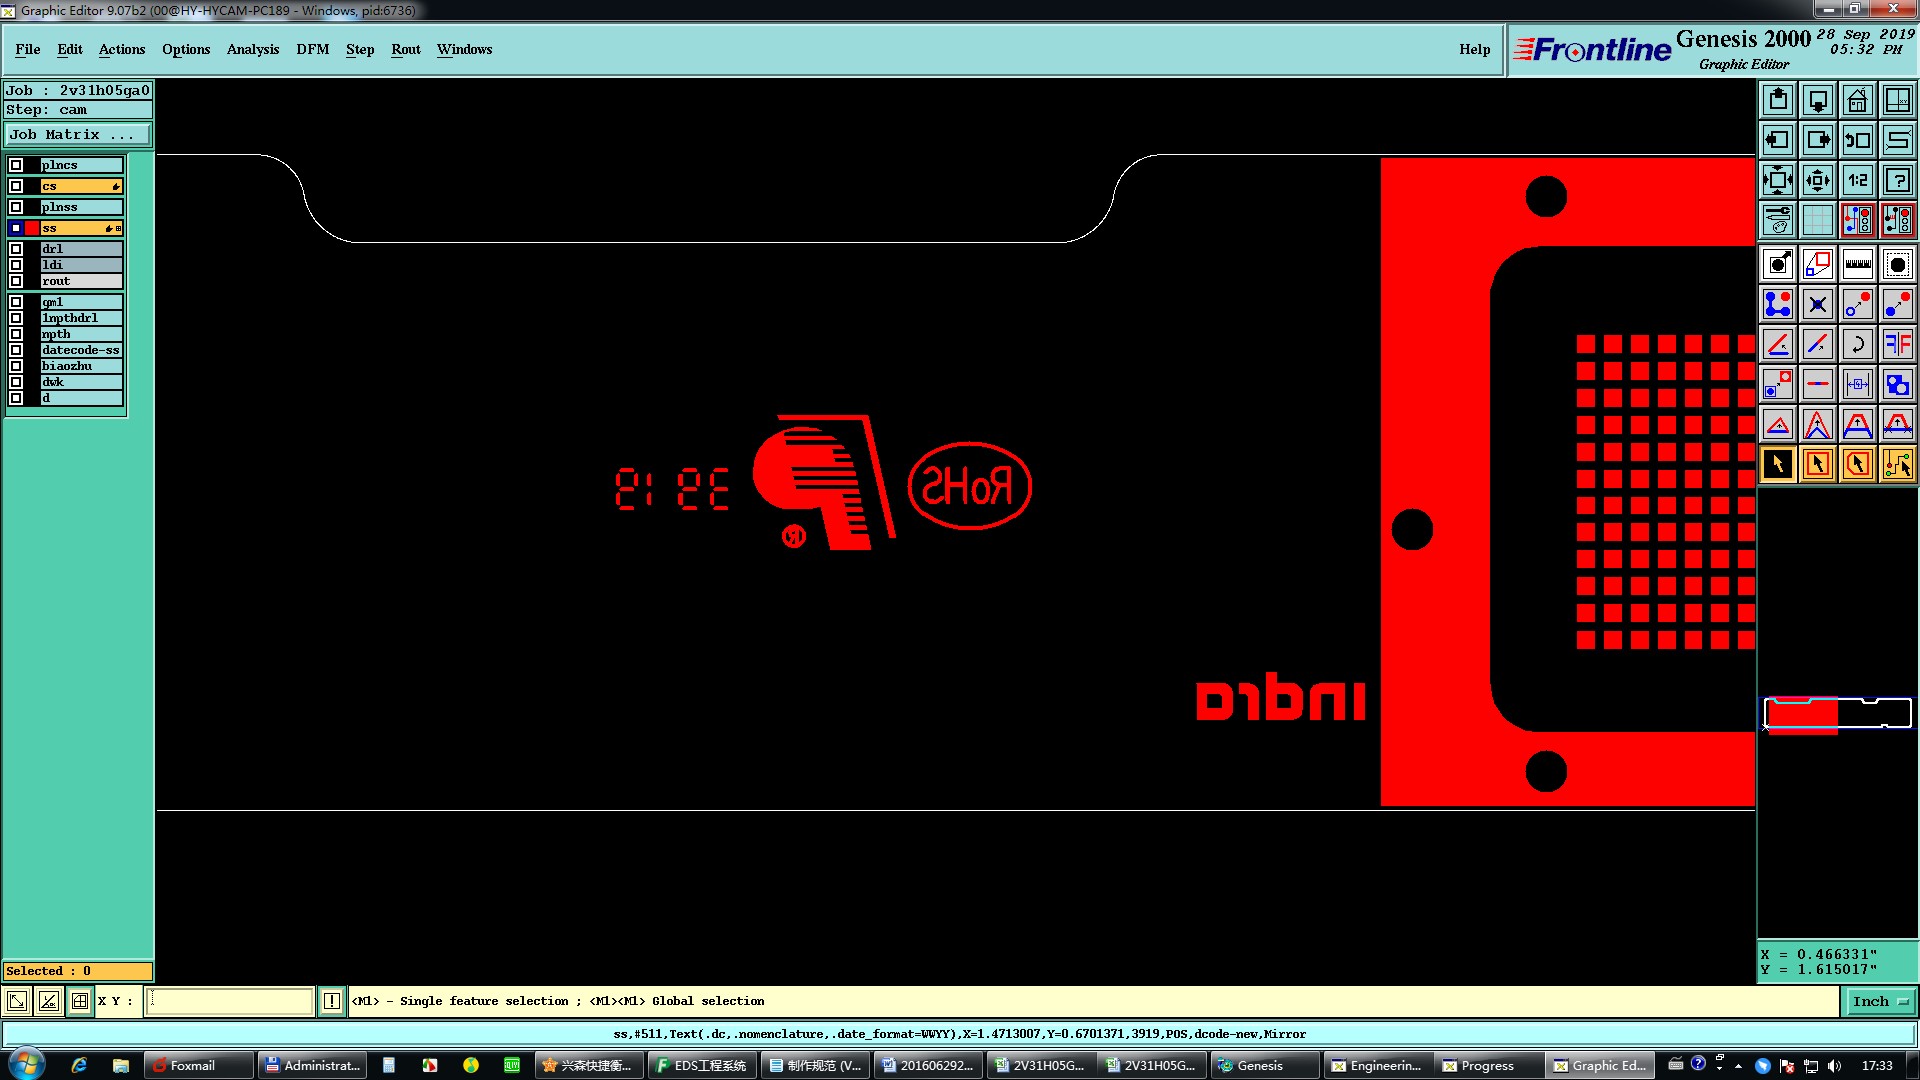1920x1080 pixels.
Task: Click the Home view icon
Action: point(1857,100)
